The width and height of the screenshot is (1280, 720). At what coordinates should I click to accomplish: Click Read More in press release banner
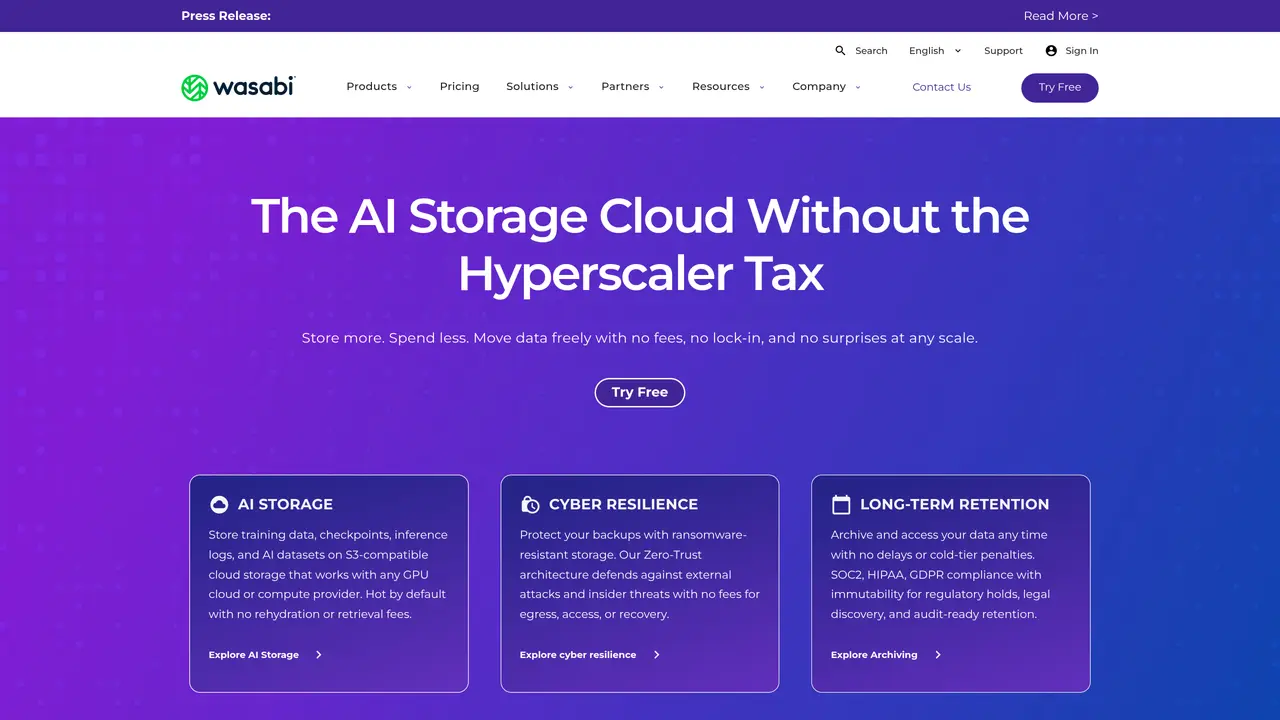[1061, 16]
